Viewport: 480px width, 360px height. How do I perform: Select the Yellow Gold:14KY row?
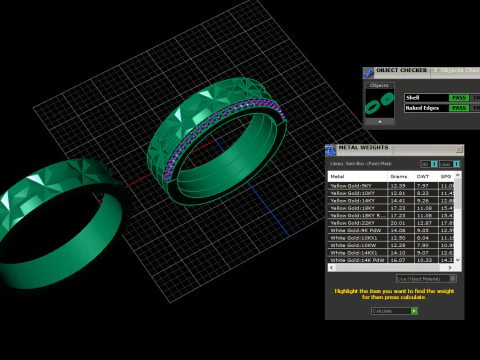391,201
